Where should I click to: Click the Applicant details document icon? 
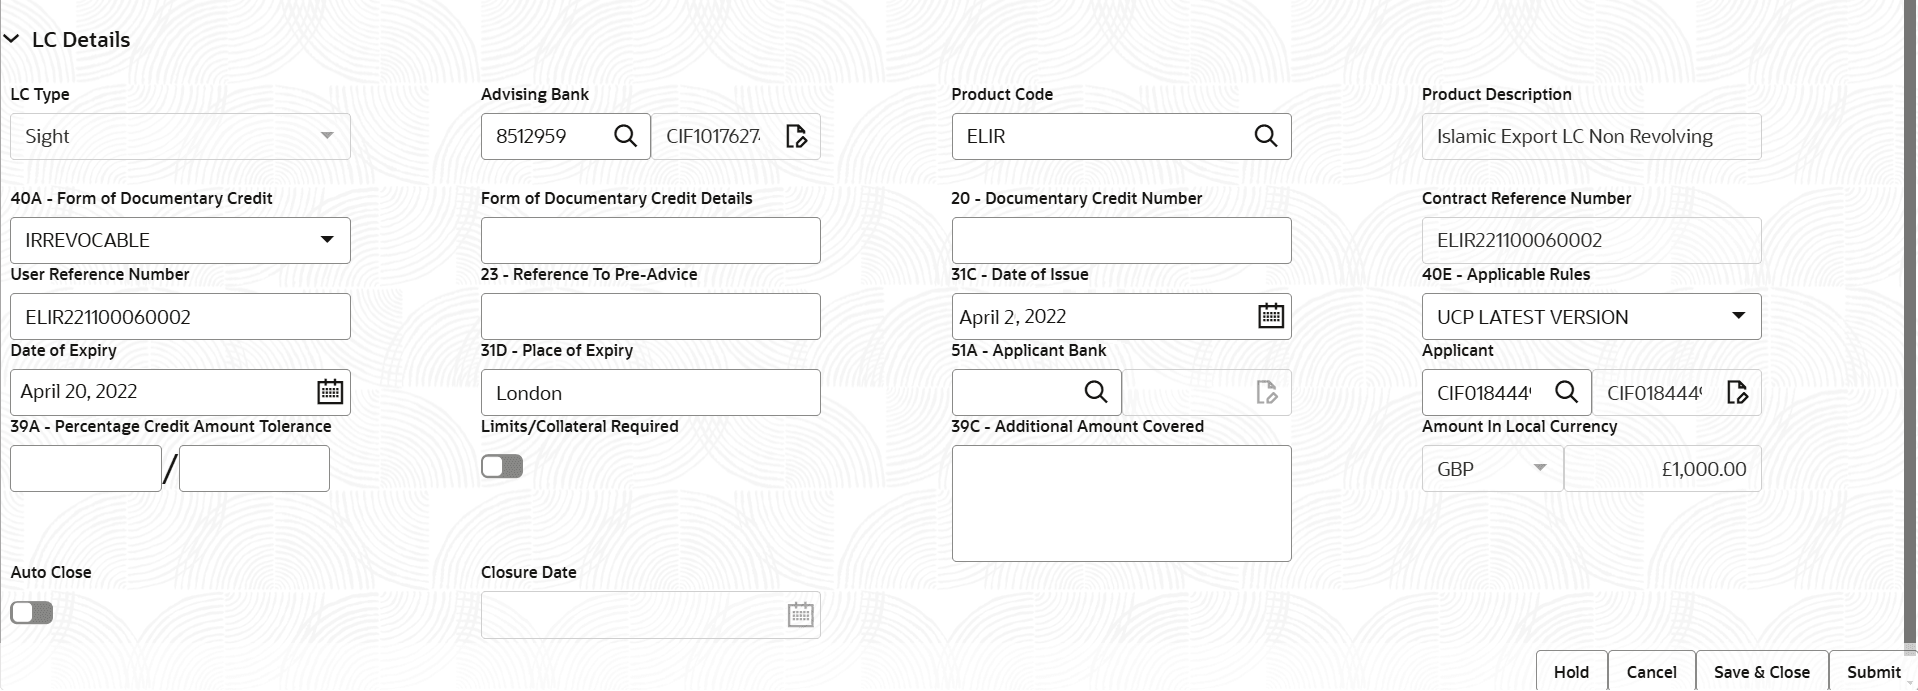tap(1737, 392)
